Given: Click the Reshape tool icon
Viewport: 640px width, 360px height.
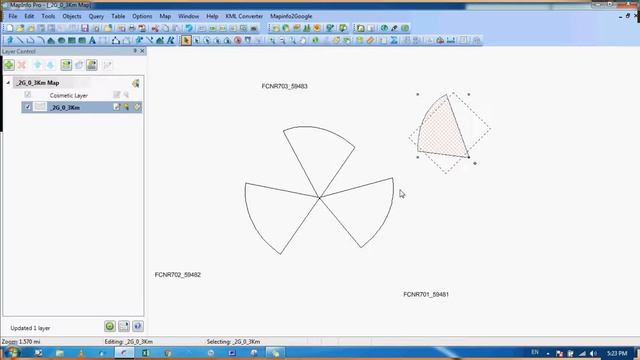Looking at the screenshot, I should tap(116, 40).
